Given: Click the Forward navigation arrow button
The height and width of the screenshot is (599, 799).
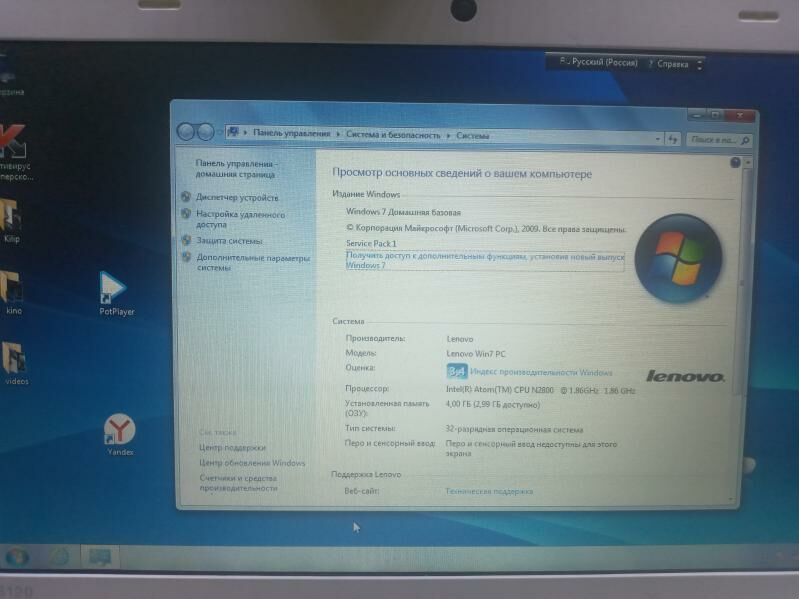Looking at the screenshot, I should pos(205,132).
